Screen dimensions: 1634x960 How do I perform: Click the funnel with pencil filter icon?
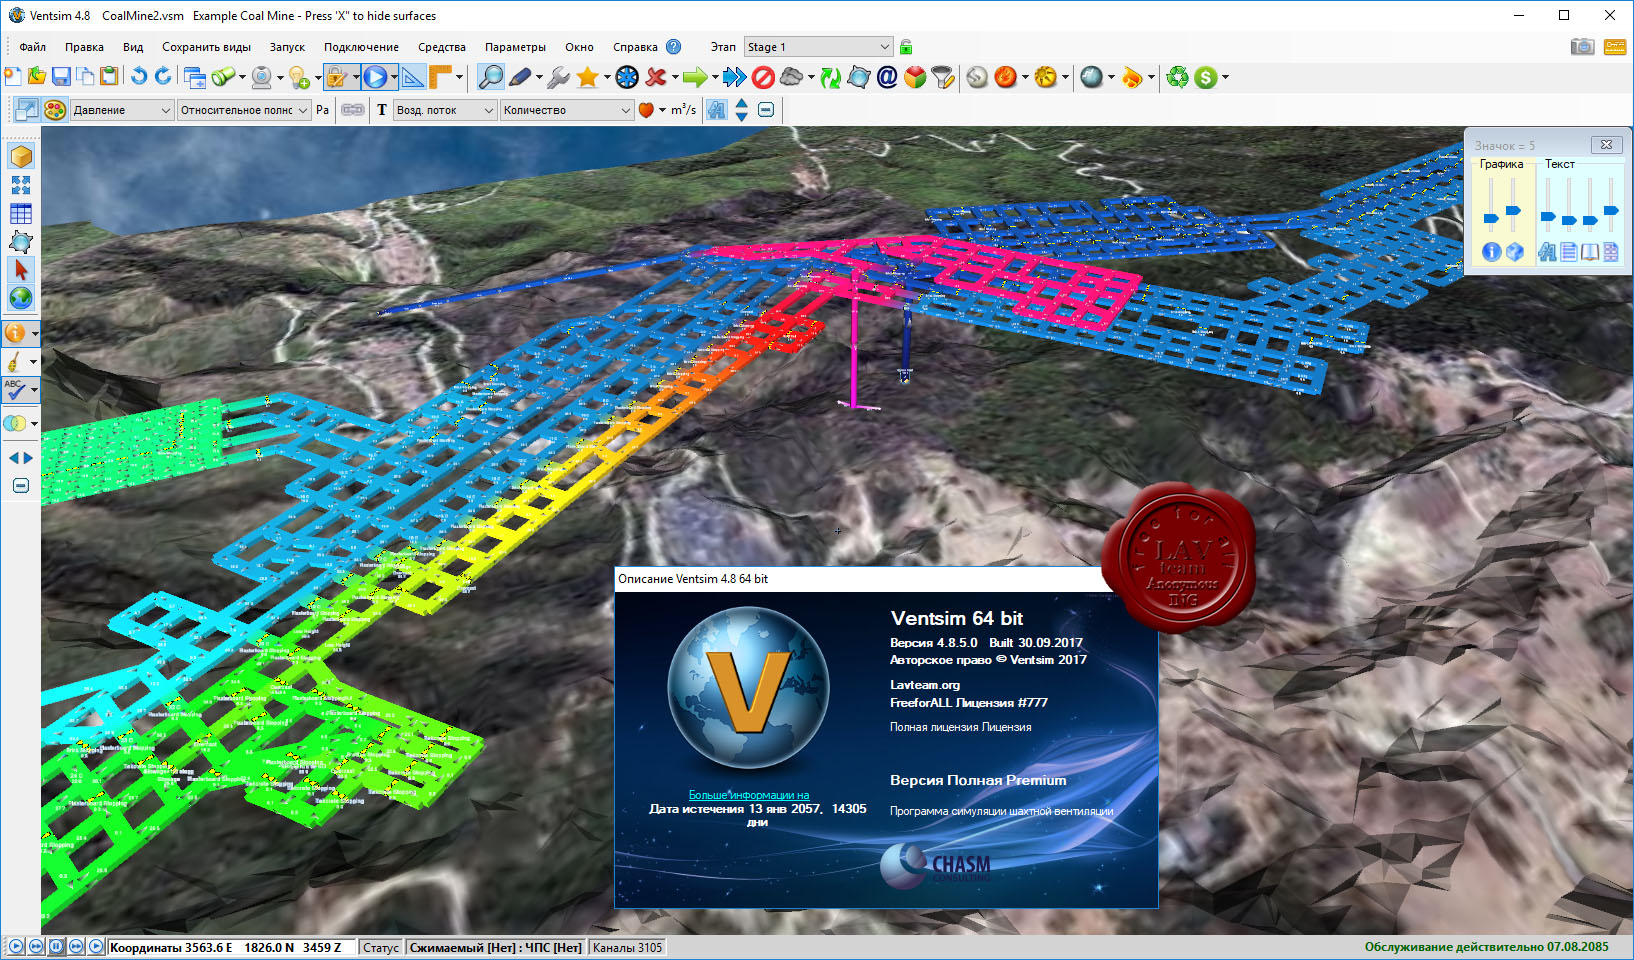[x=943, y=77]
